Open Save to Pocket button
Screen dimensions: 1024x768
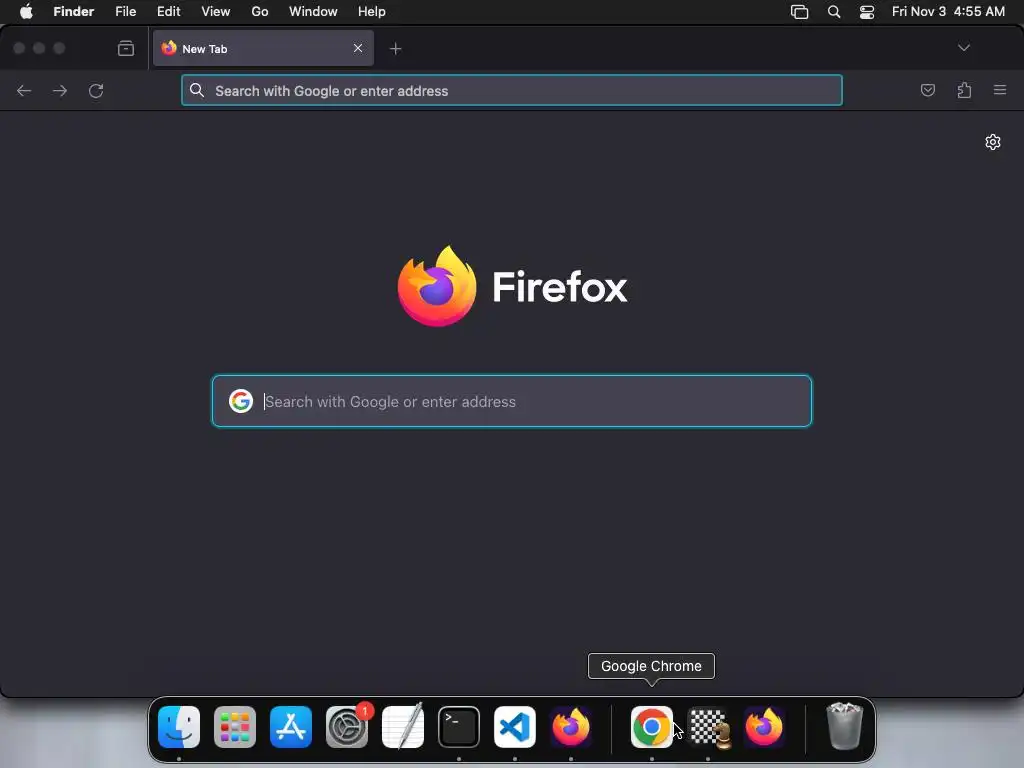pyautogui.click(x=927, y=90)
